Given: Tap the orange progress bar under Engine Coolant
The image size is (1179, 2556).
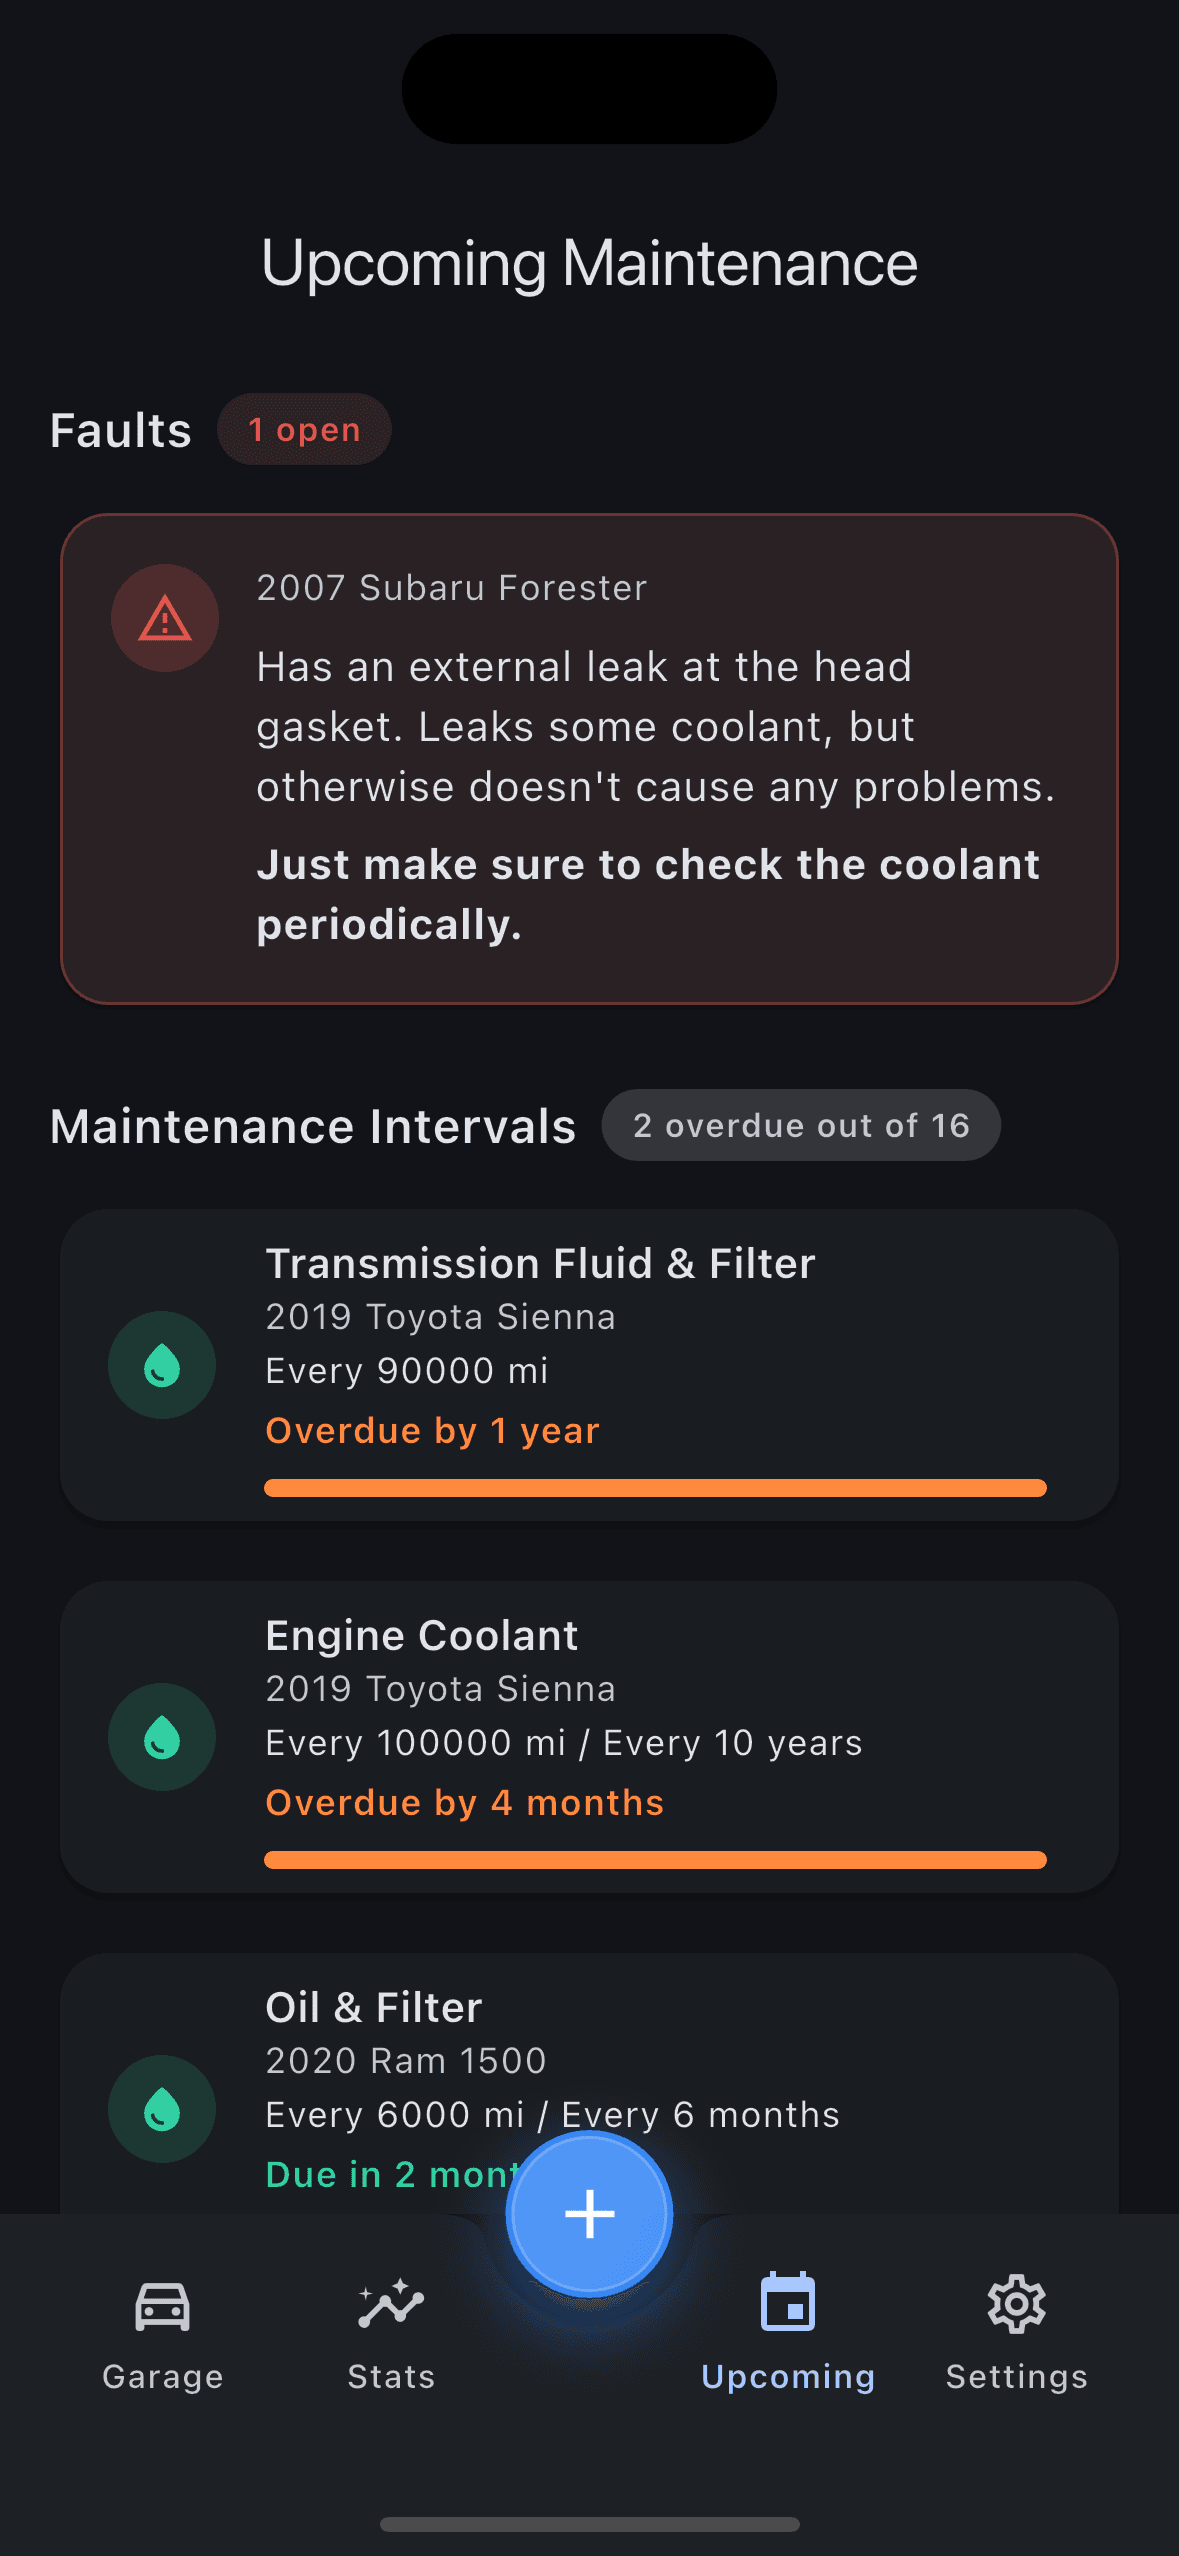Looking at the screenshot, I should (x=655, y=1861).
